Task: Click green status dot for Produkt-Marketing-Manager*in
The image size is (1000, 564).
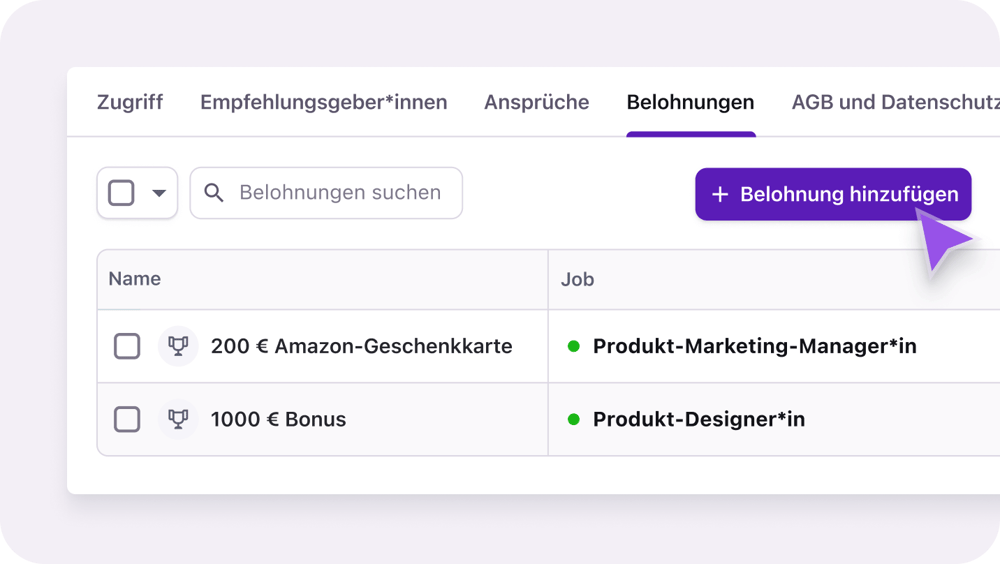Action: tap(574, 346)
